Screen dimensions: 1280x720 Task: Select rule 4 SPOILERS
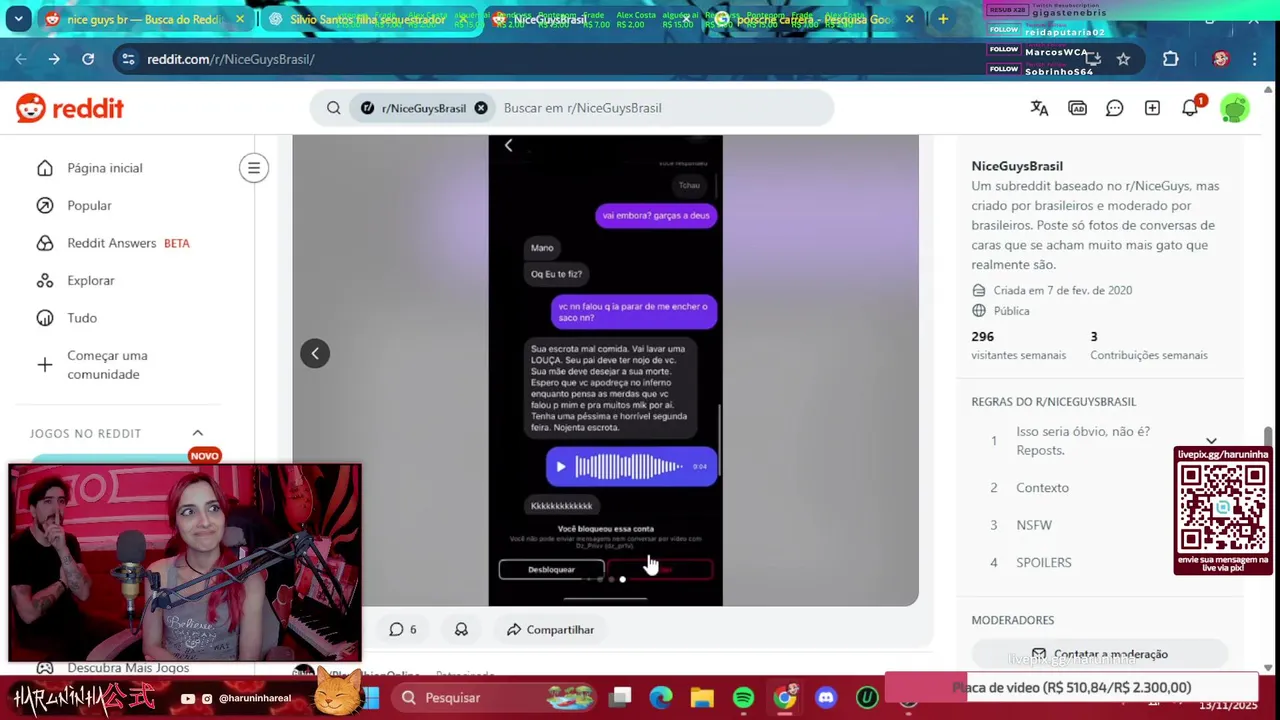(x=1043, y=562)
